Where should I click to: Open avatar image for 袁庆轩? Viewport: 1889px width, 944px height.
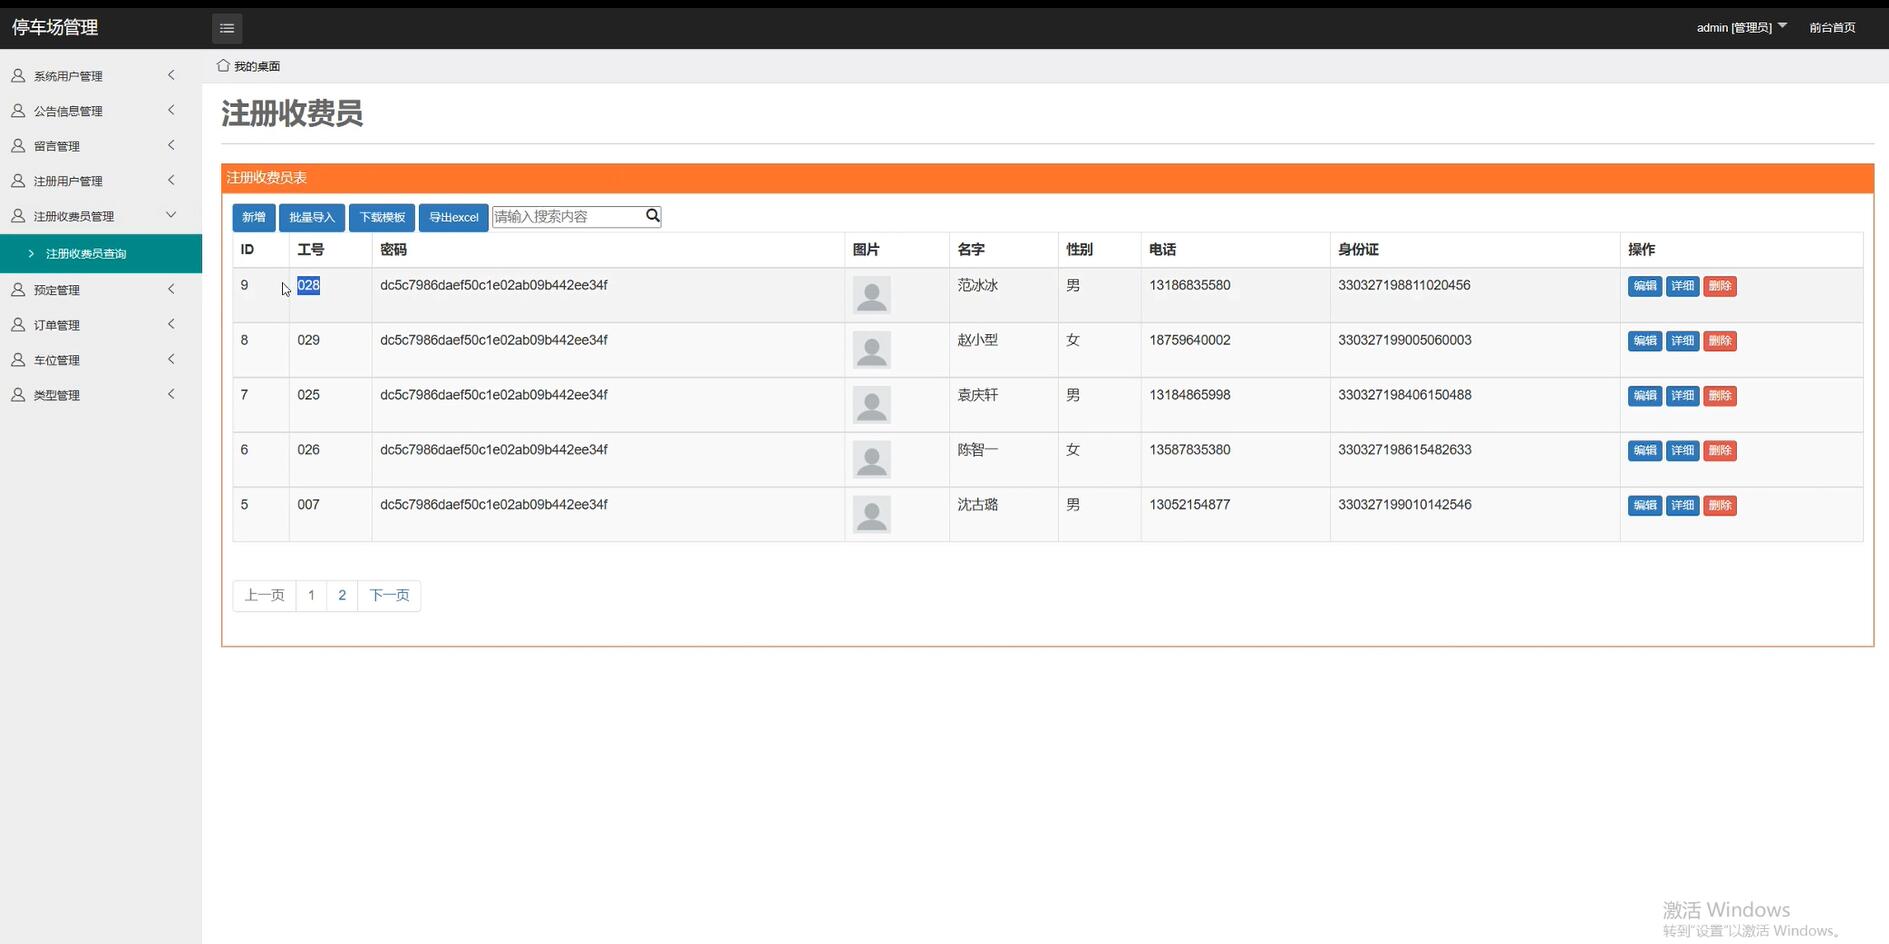[x=872, y=405]
